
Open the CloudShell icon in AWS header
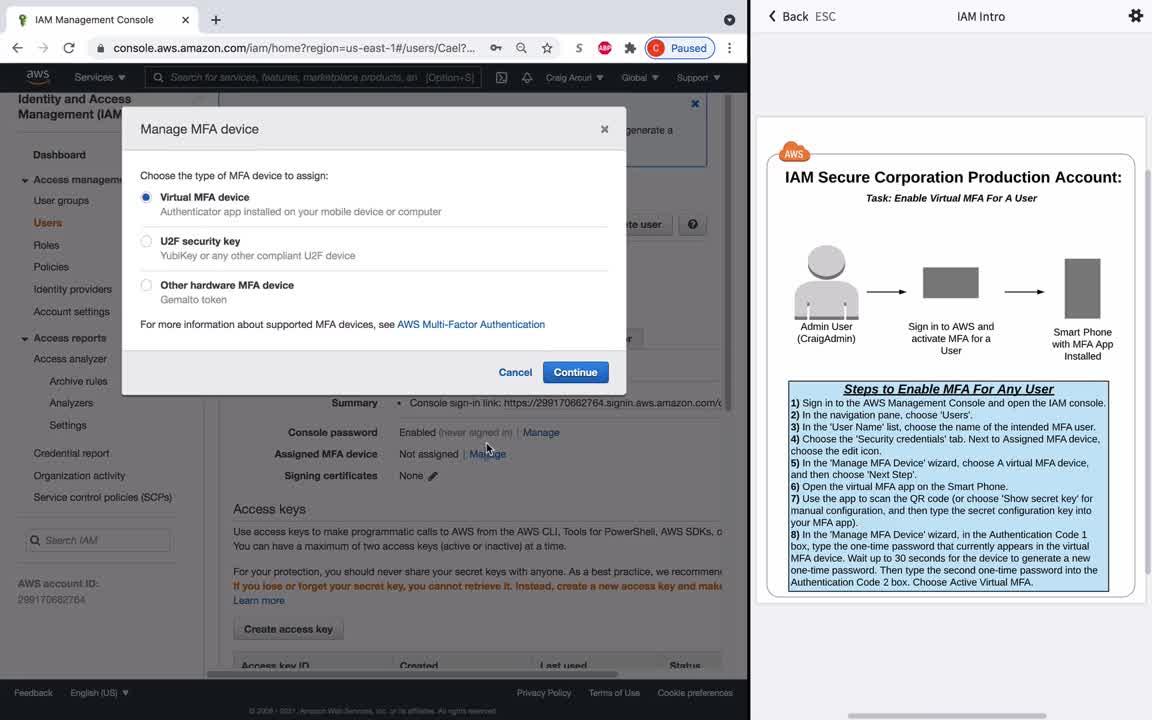click(x=501, y=77)
